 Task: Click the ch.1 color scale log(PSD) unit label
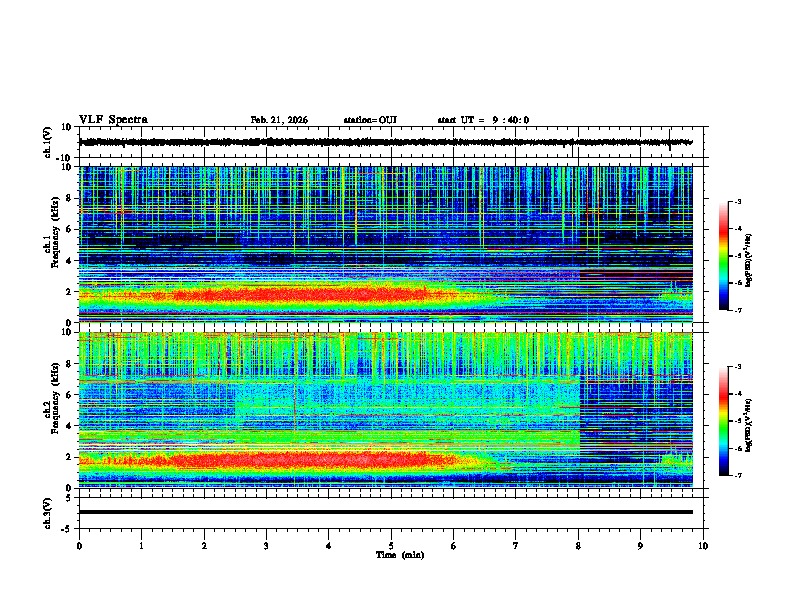749,260
